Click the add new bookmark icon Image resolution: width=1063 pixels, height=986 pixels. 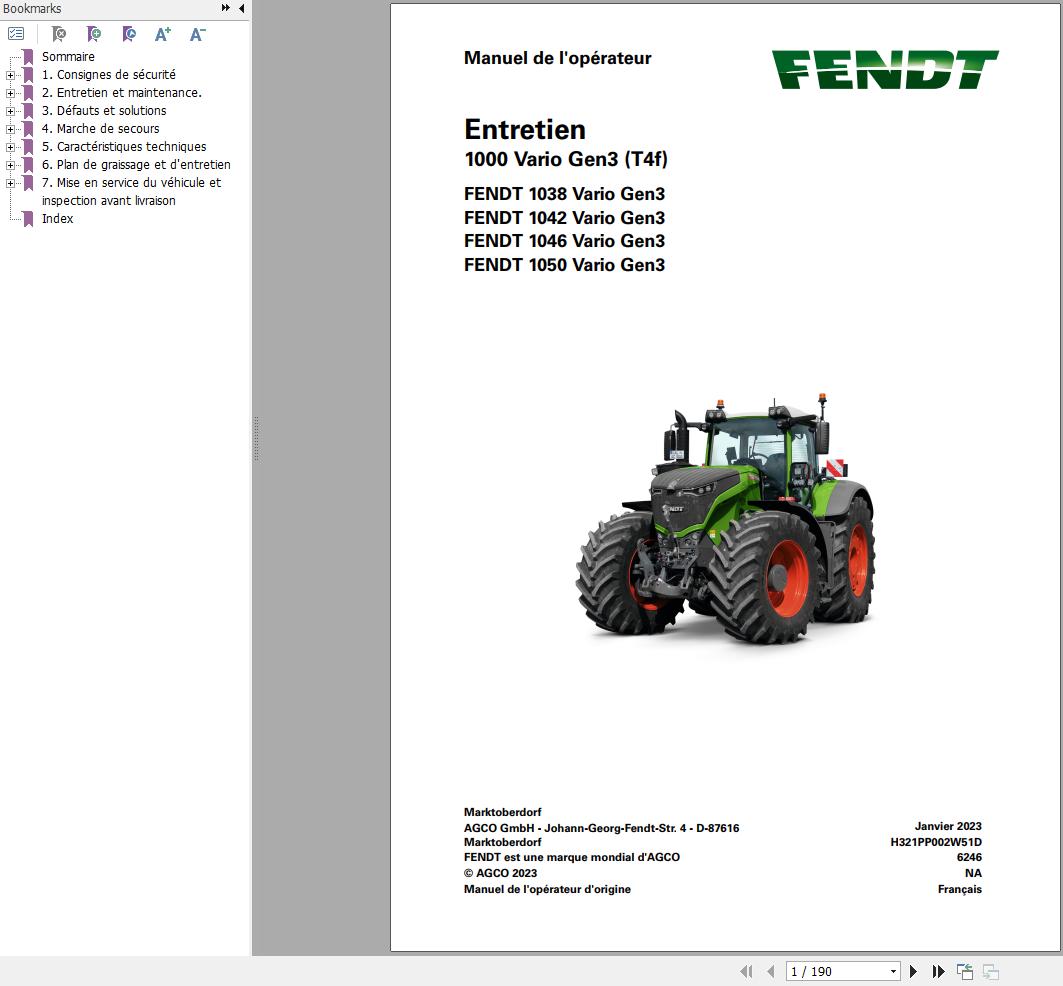click(94, 34)
